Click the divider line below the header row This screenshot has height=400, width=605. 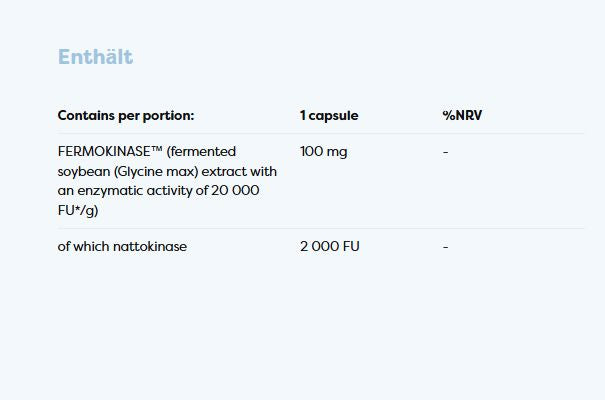click(320, 134)
